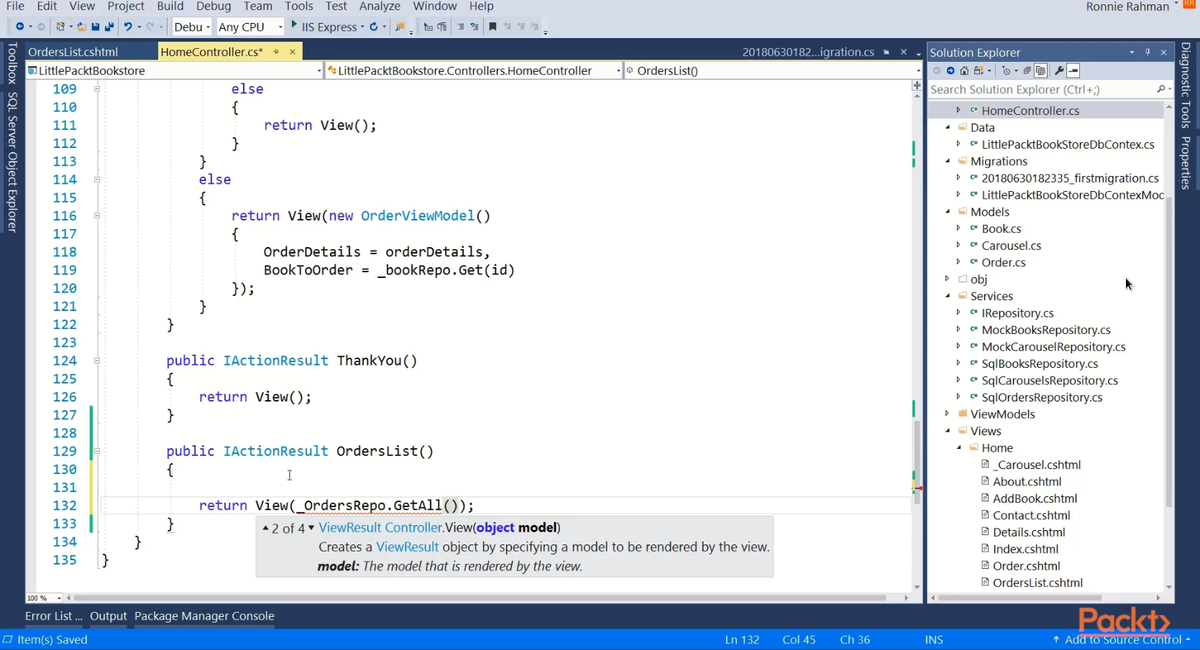Pin the Solution Explorer panel

[1148, 52]
